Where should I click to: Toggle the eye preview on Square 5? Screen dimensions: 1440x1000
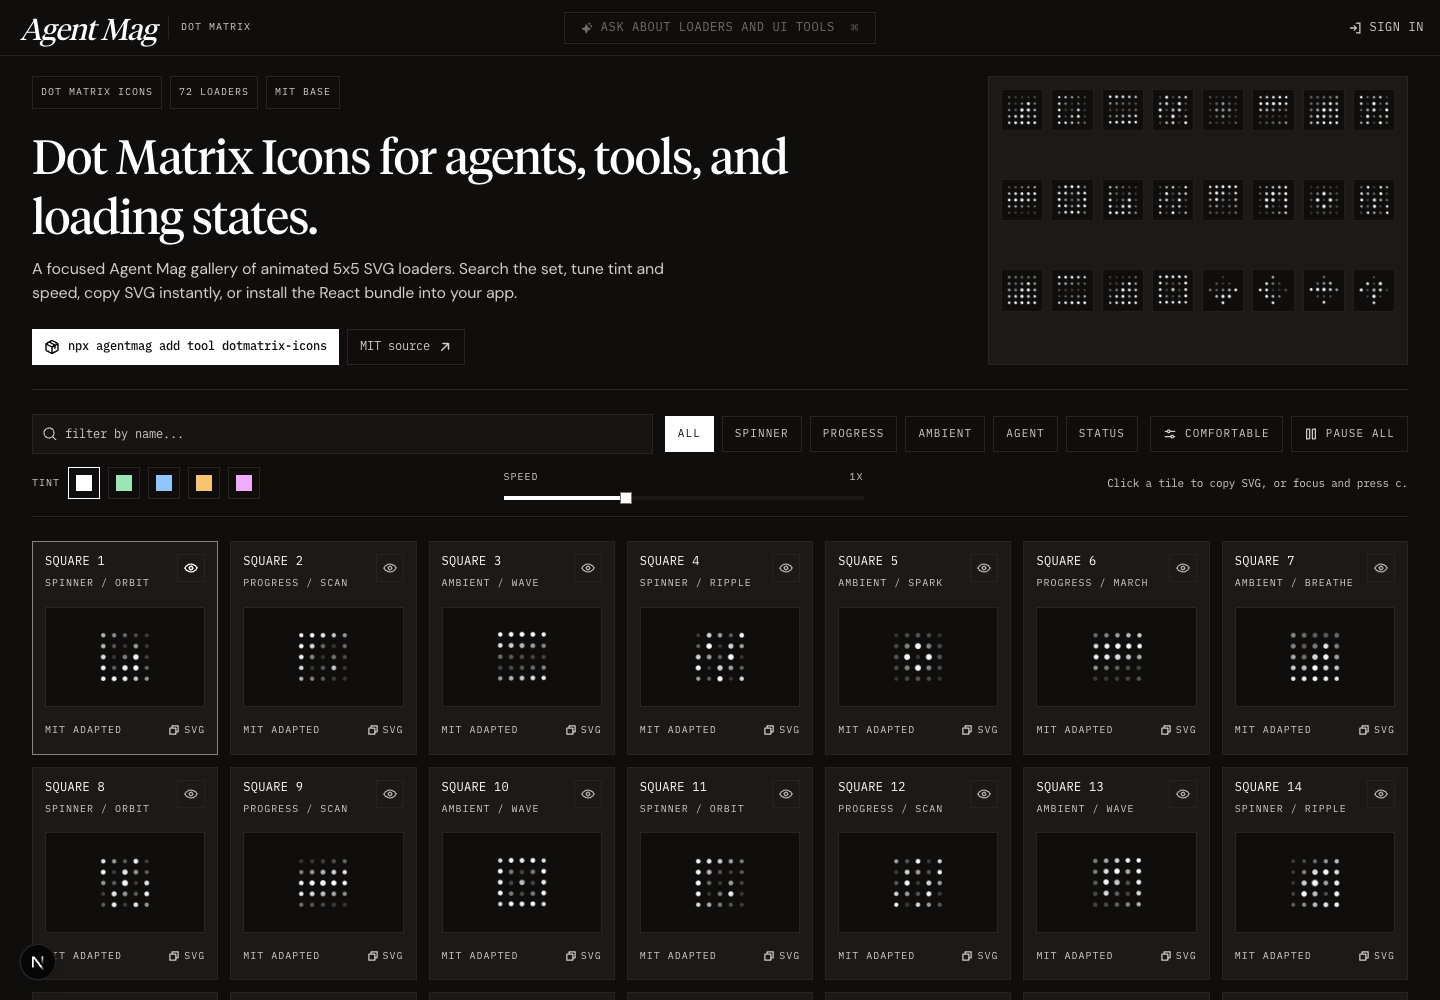(x=984, y=568)
